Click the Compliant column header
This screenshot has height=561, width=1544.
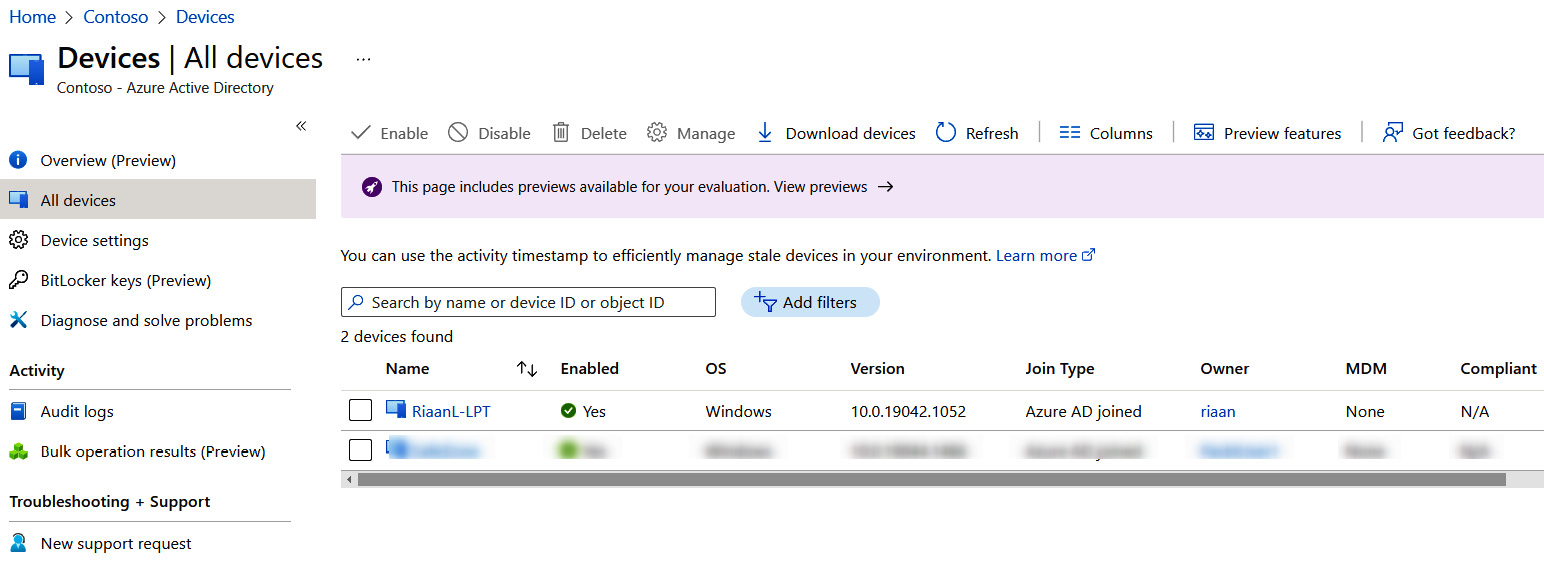(x=1498, y=369)
